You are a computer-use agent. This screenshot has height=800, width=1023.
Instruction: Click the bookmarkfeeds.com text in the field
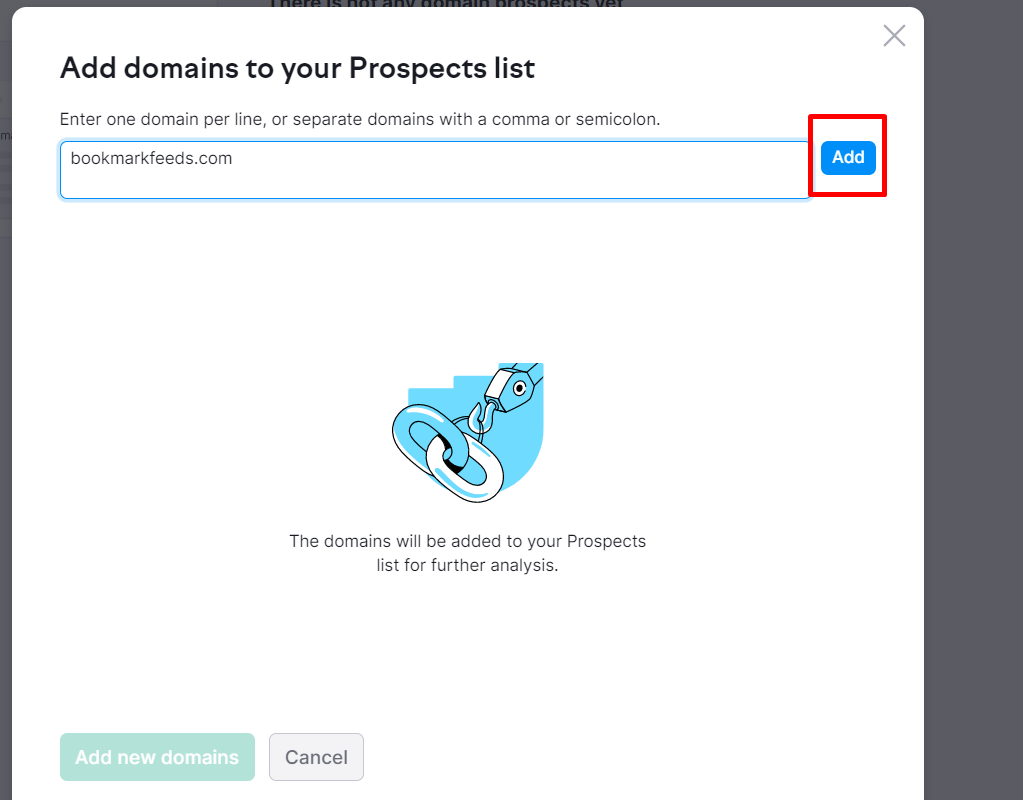[151, 159]
